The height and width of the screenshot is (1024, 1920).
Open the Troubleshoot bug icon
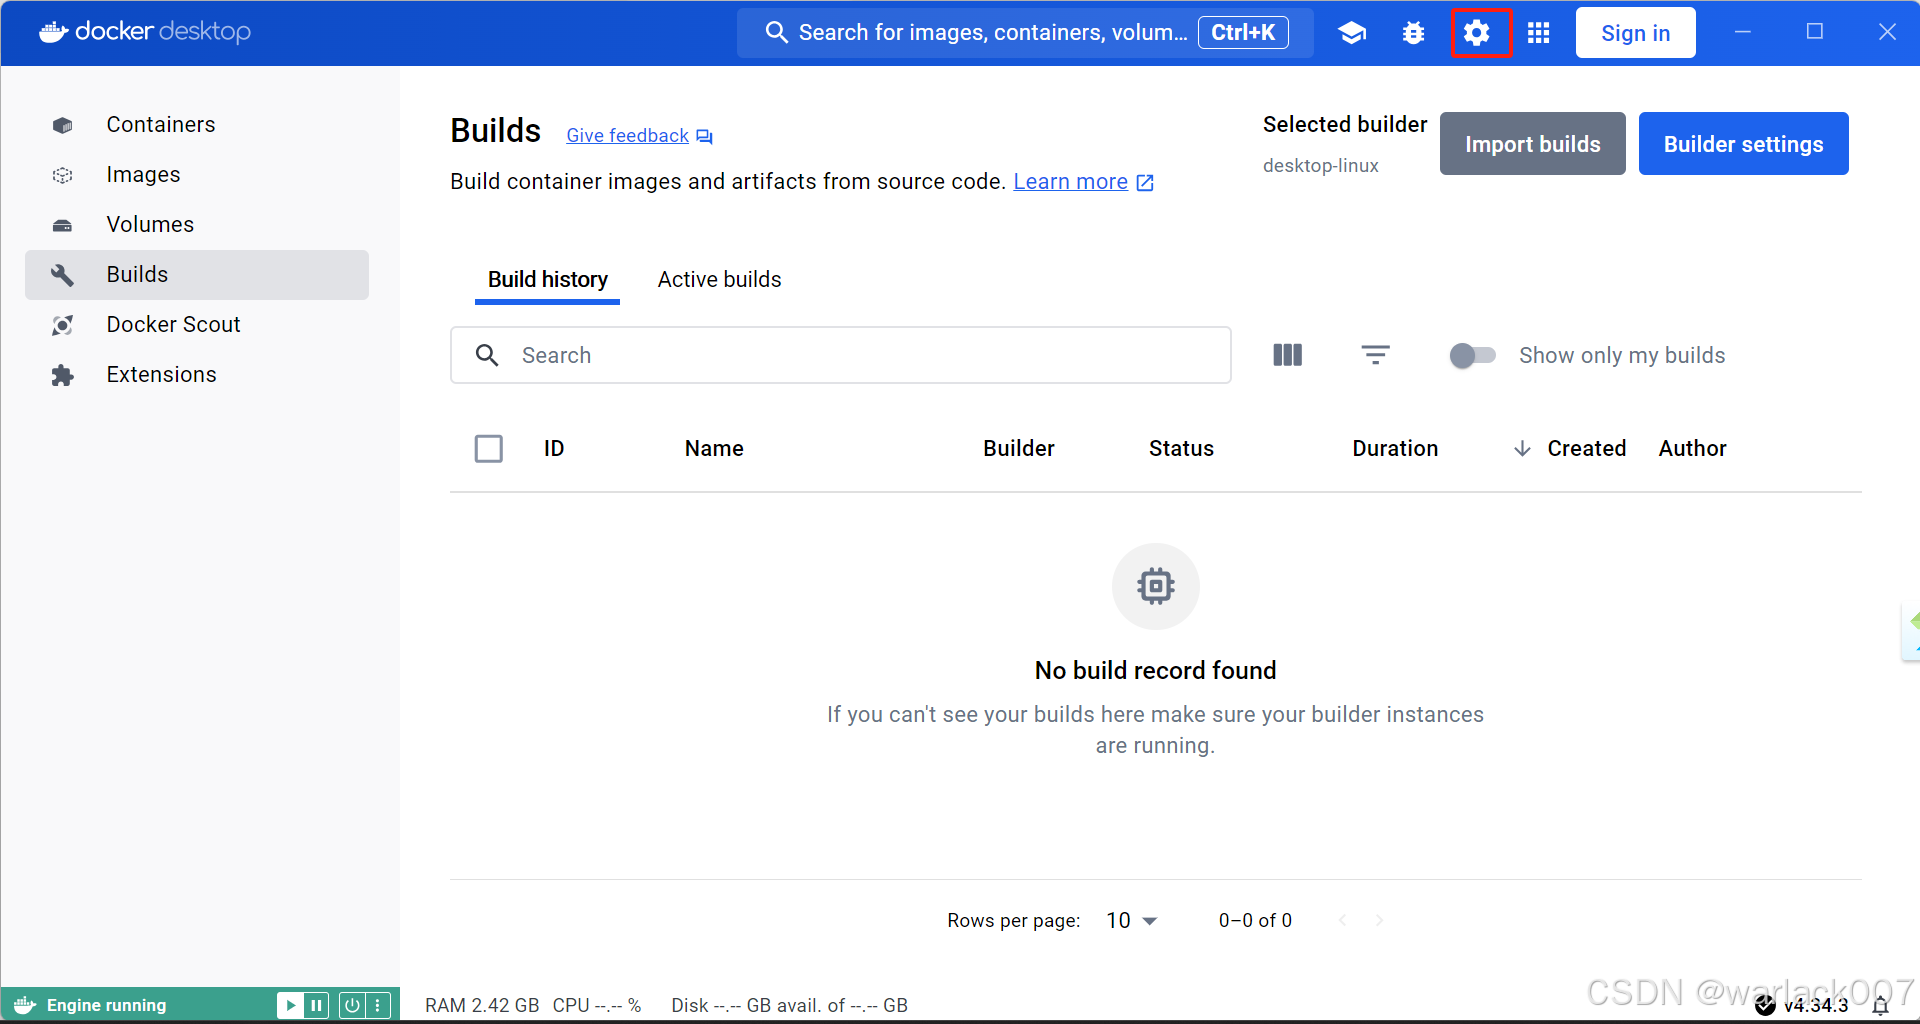point(1413,33)
